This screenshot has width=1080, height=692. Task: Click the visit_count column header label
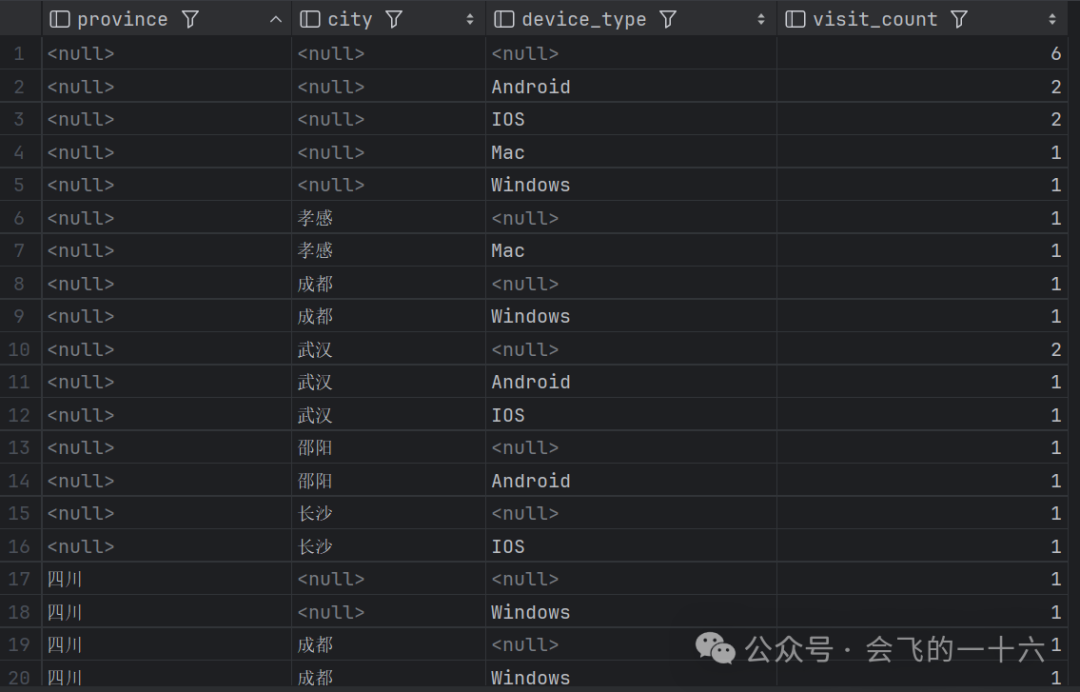[x=875, y=19]
